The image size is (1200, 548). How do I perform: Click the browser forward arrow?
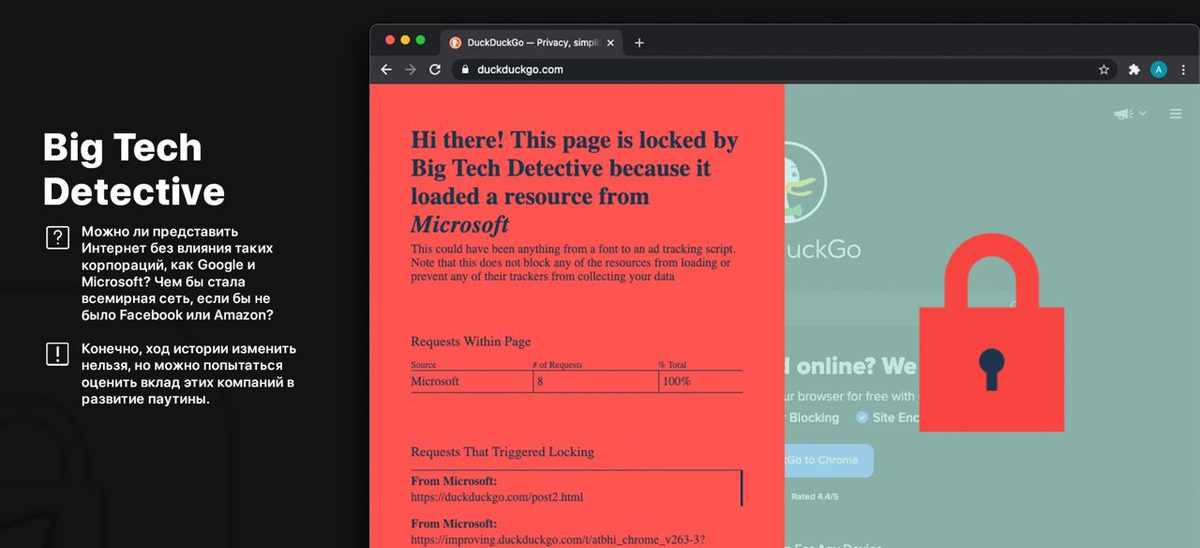point(410,70)
